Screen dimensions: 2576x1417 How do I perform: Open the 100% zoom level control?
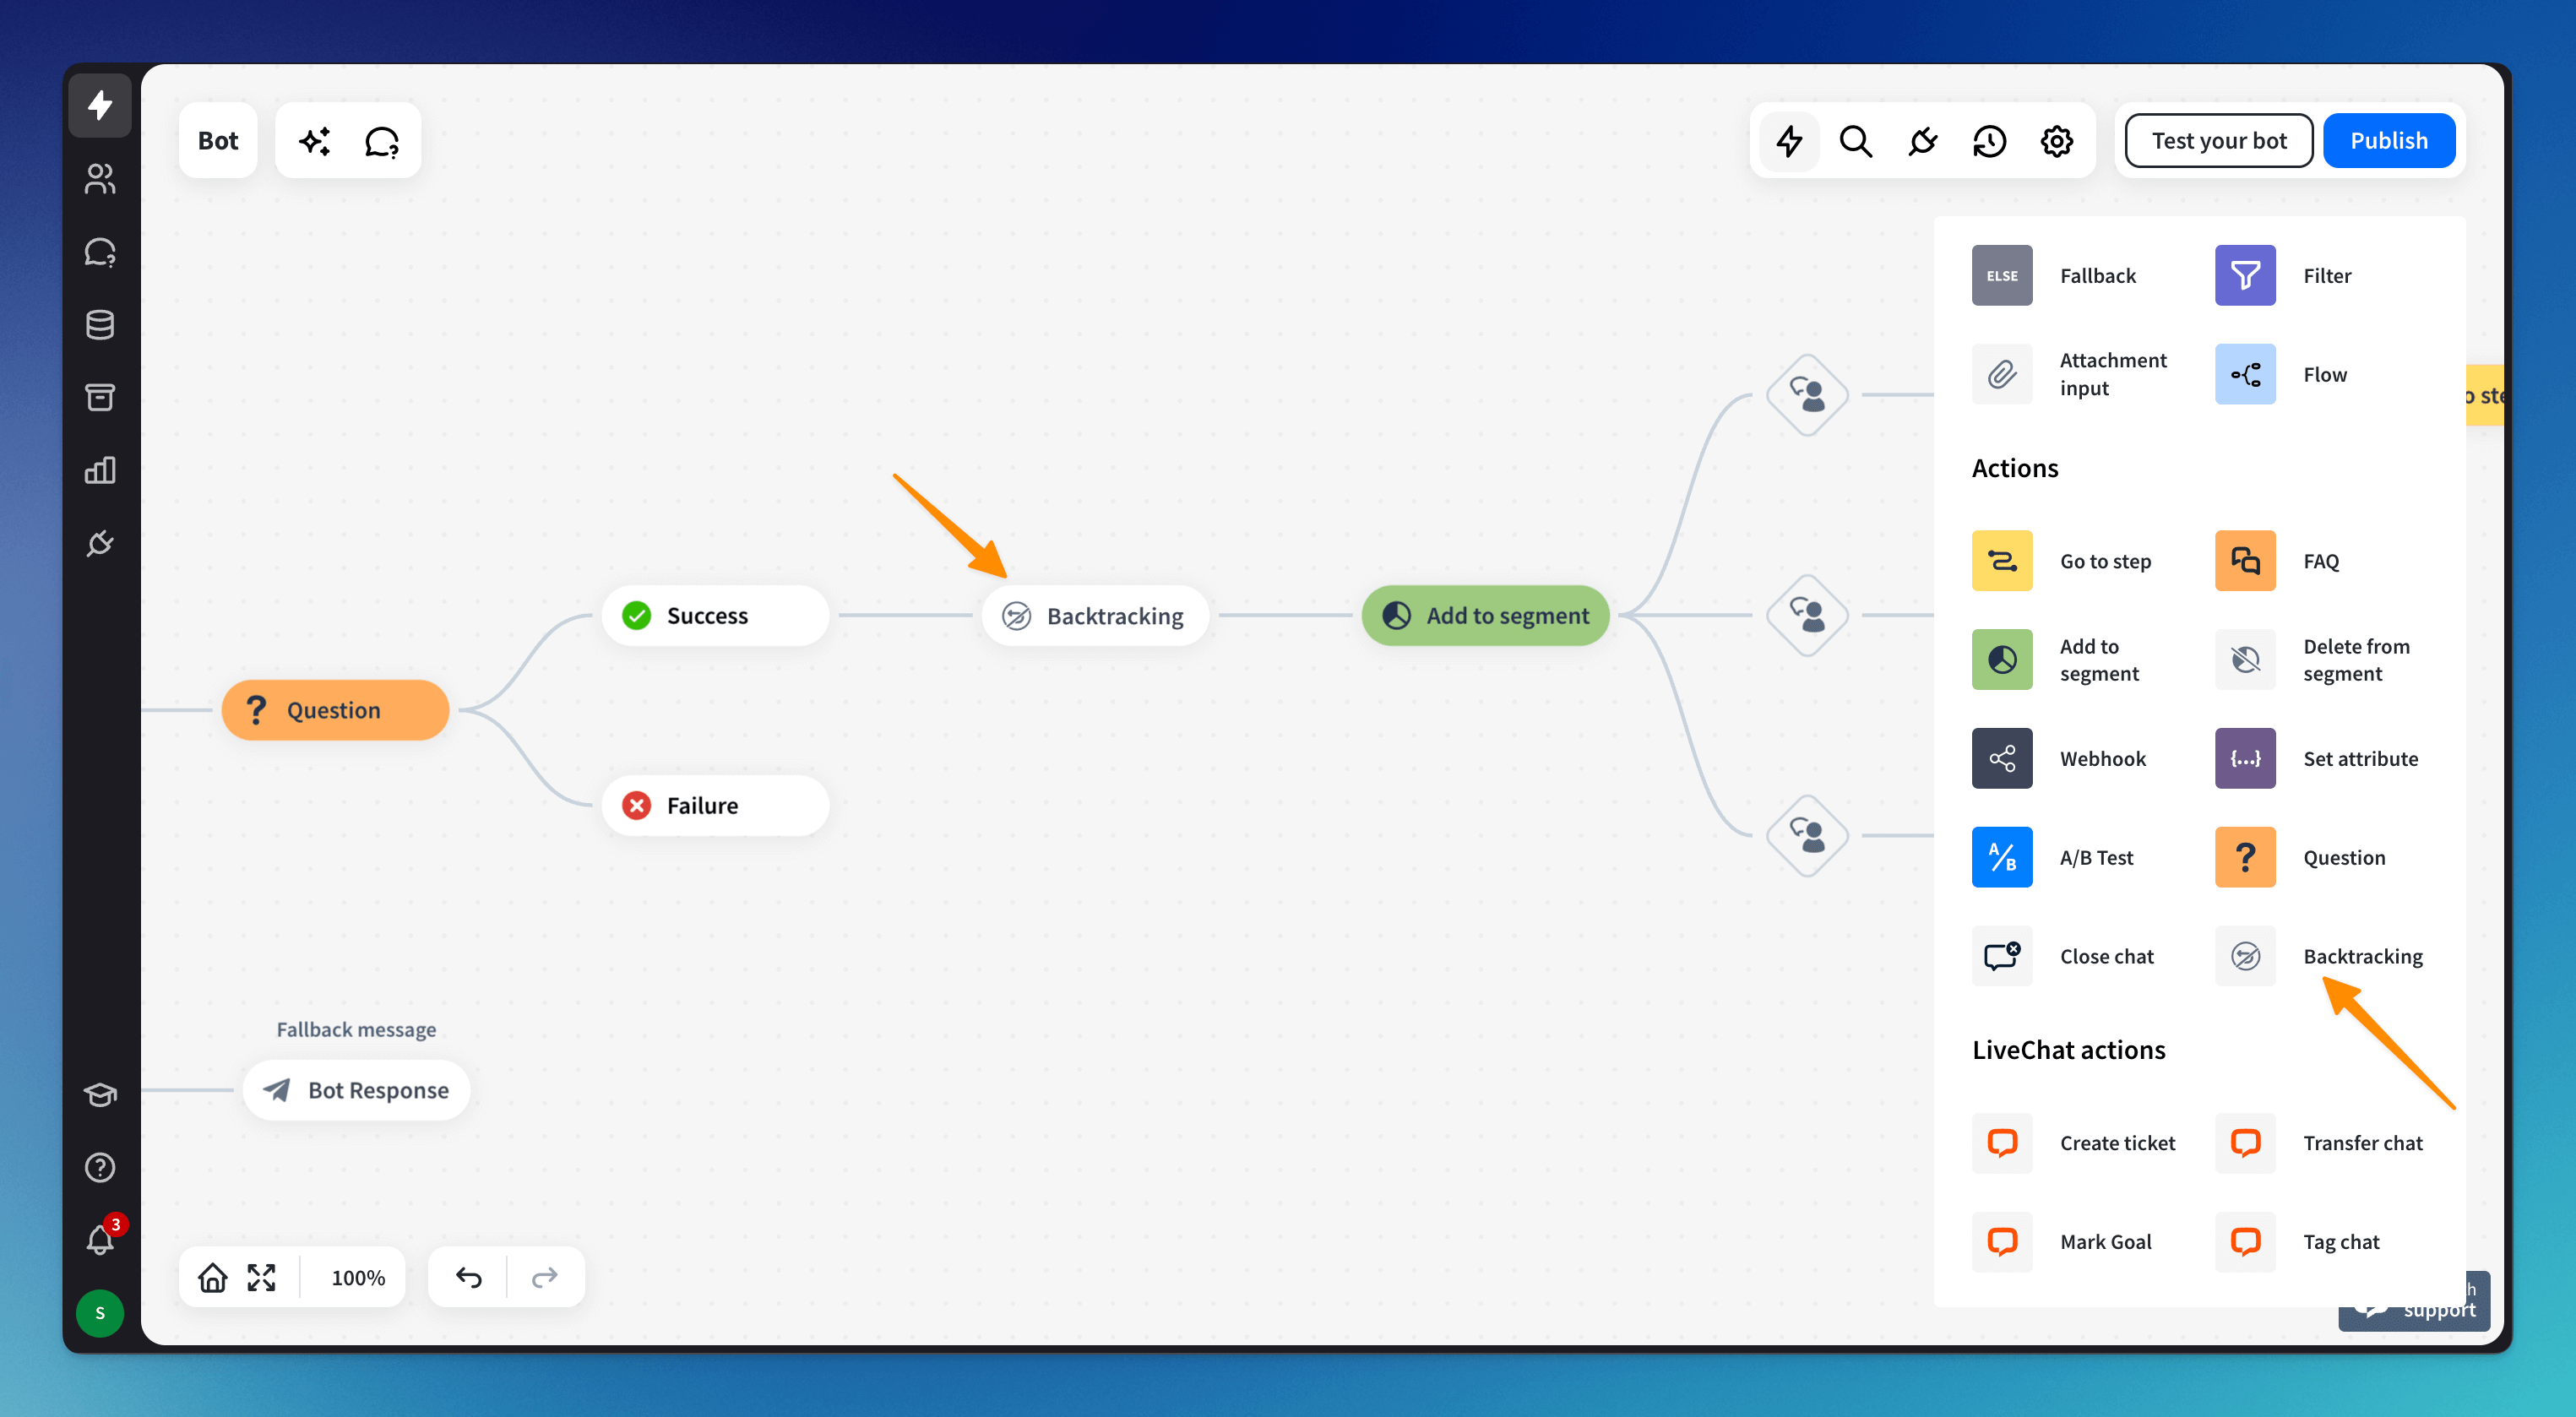click(357, 1277)
